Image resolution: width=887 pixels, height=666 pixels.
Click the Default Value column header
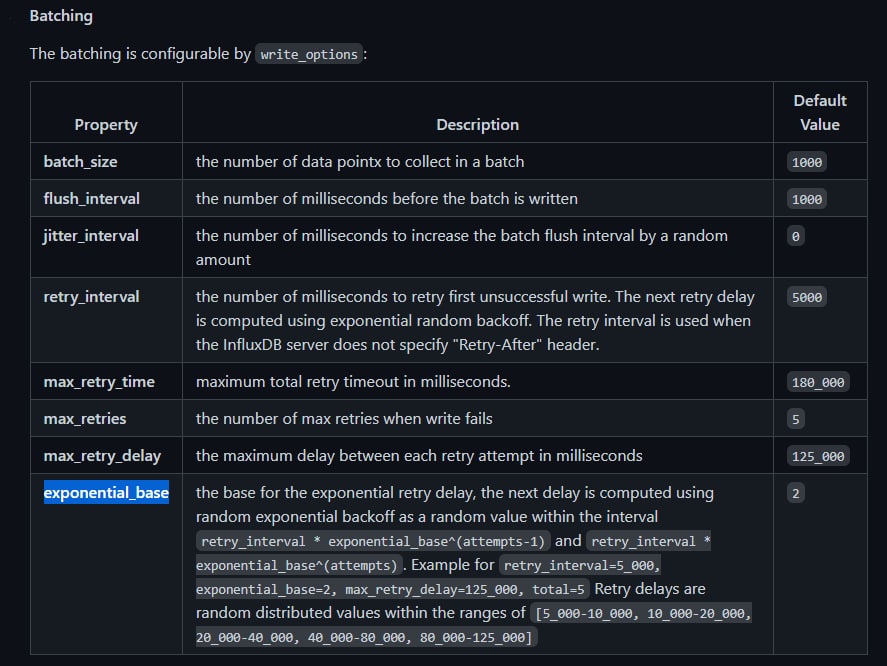click(820, 113)
